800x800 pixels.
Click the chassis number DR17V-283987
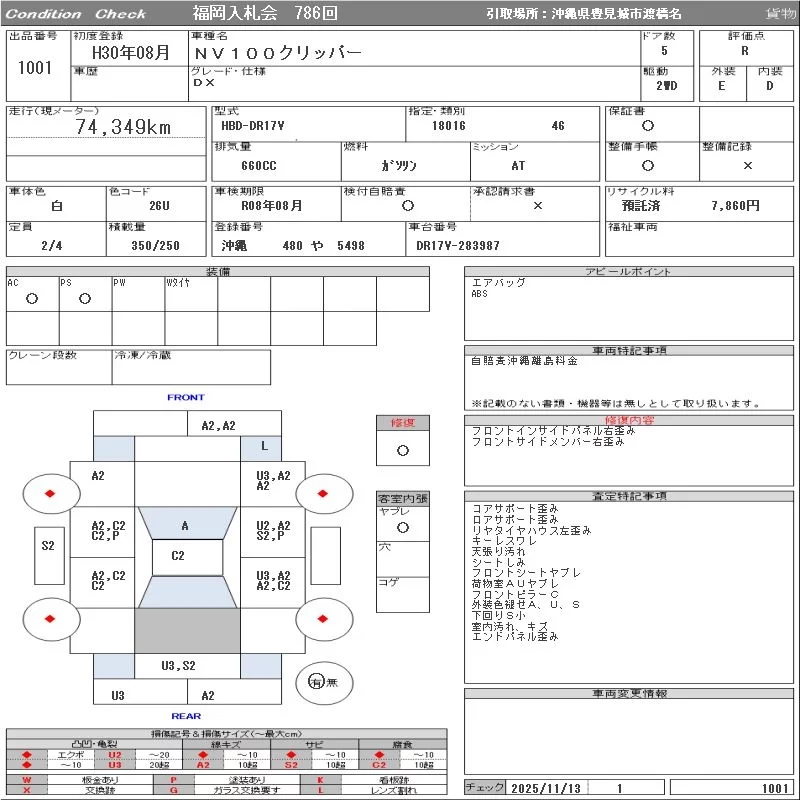(x=458, y=245)
